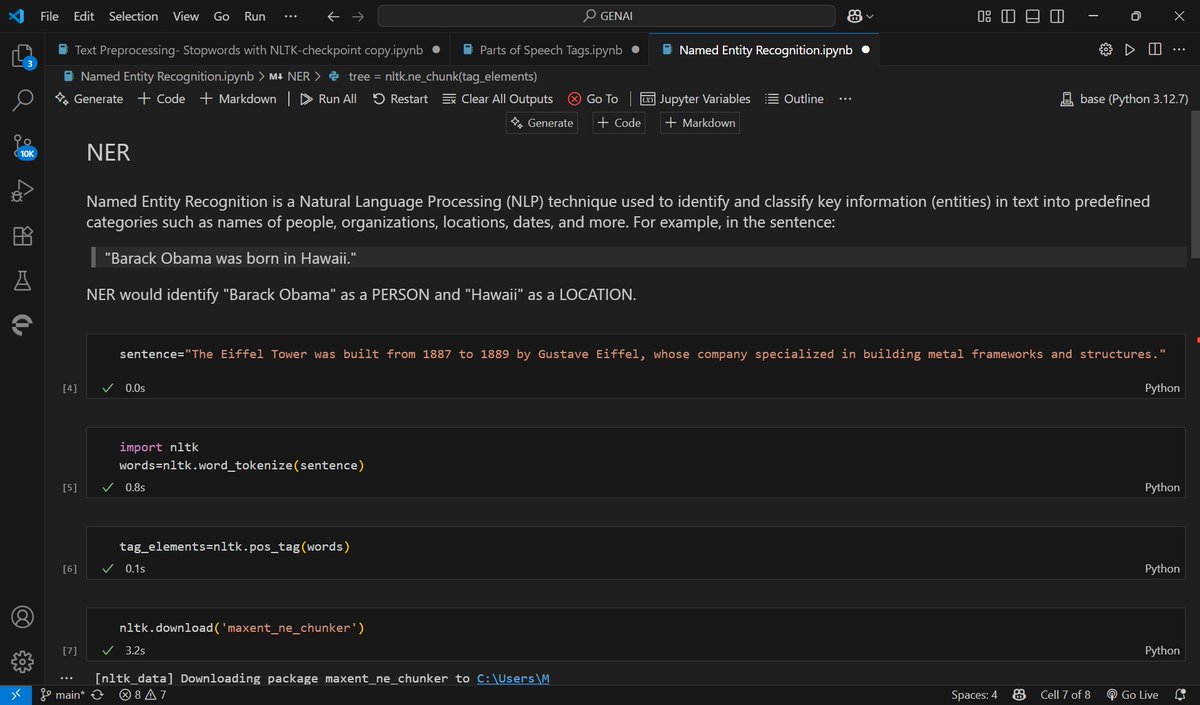The image size is (1200, 705).
Task: Open notebook settings gear in editor toolbar
Action: coord(1106,49)
